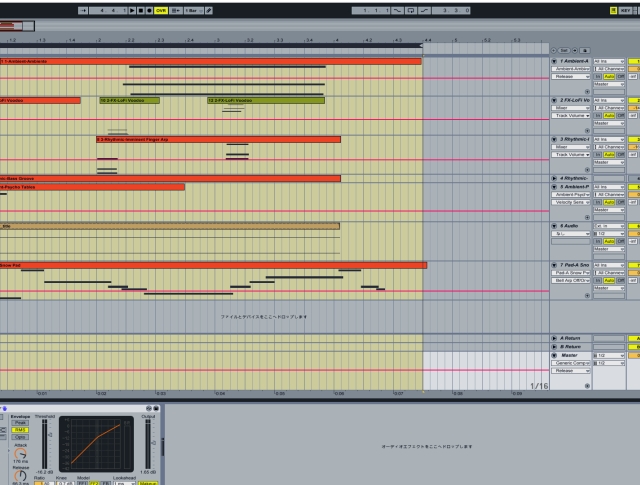
Task: Click the compressor hot-swap preset icon
Action: click(x=147, y=409)
